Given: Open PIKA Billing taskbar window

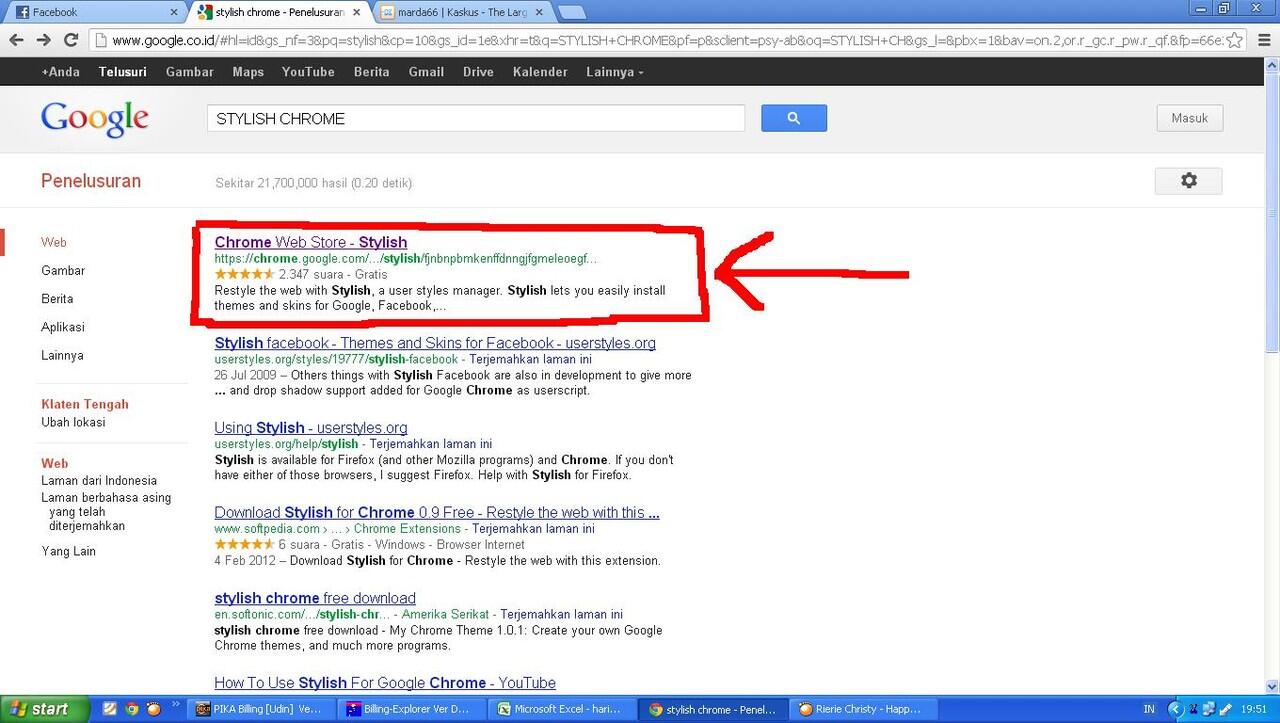Looking at the screenshot, I should point(260,709).
